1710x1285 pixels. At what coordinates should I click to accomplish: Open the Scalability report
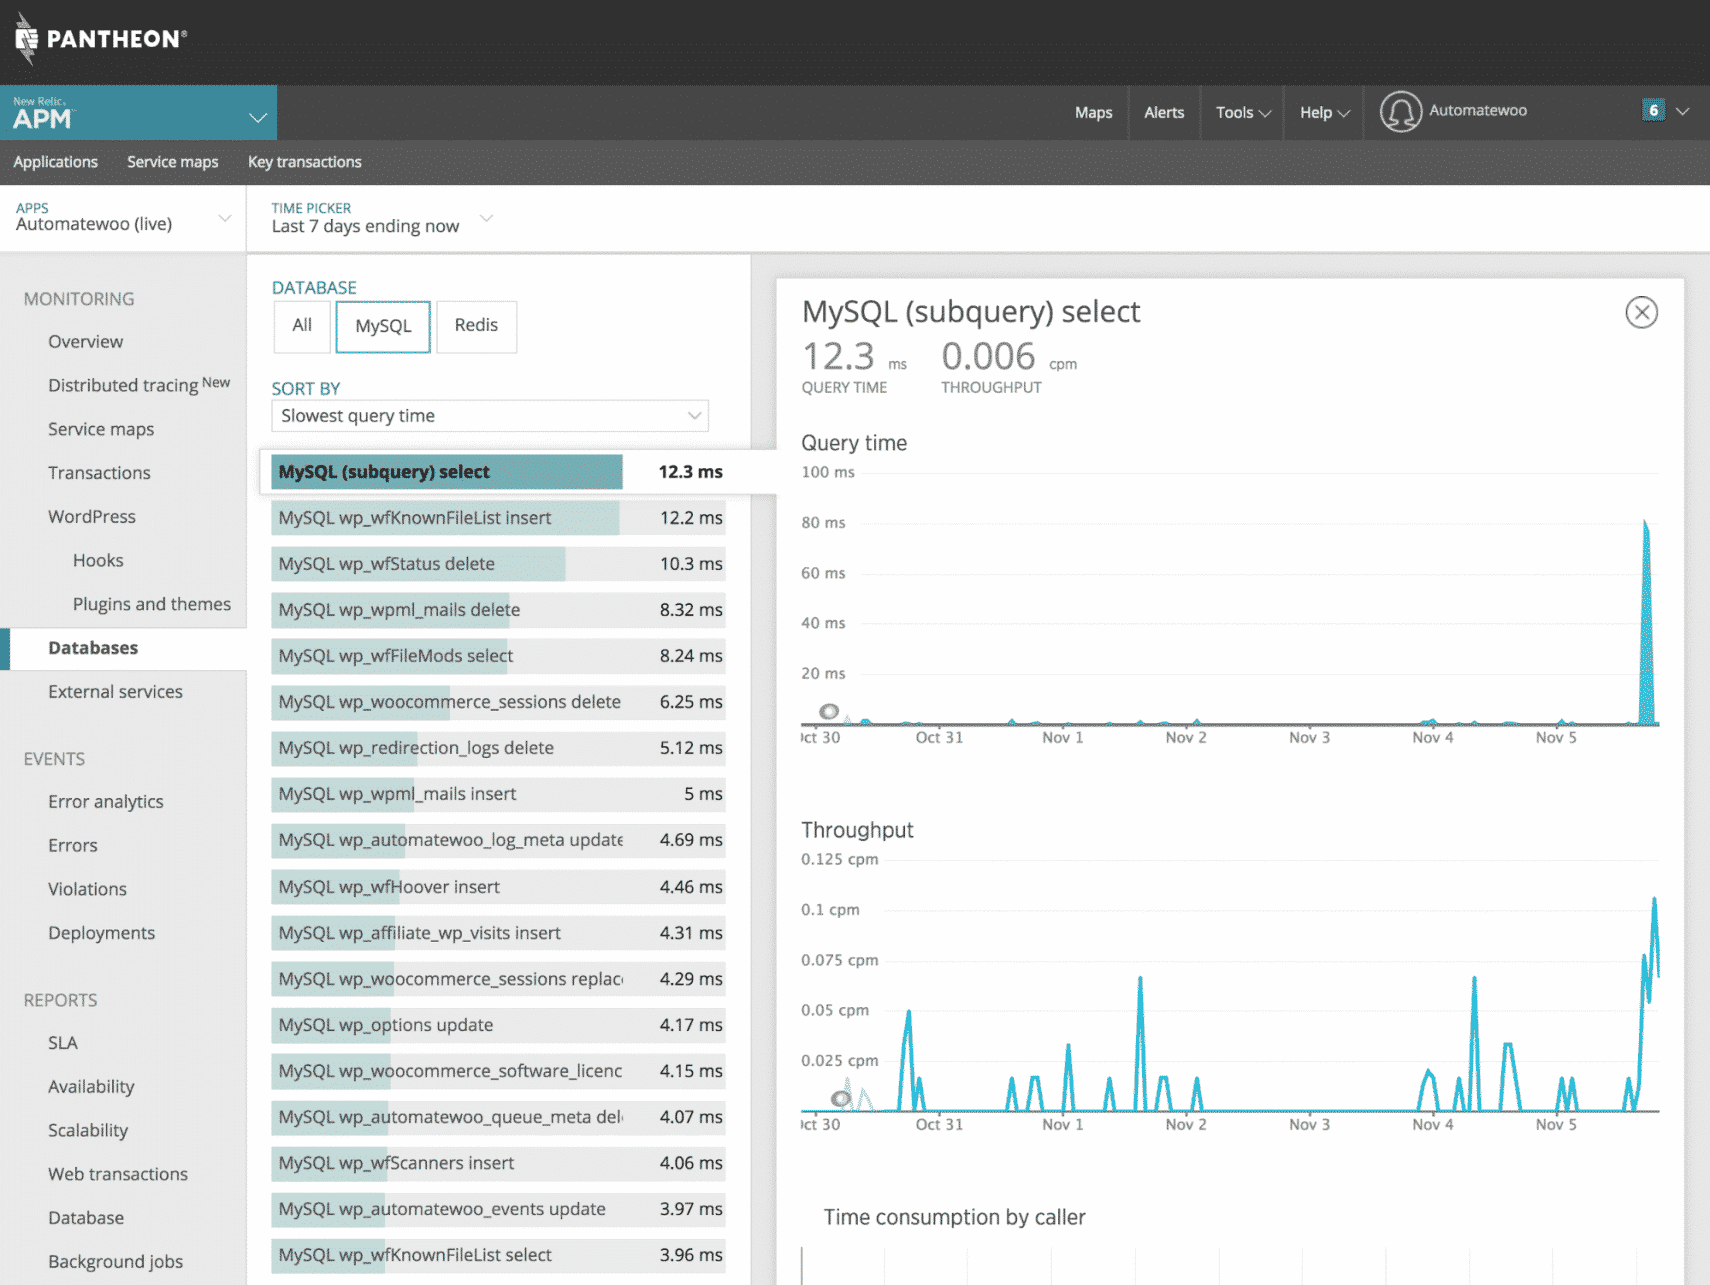tap(88, 1130)
